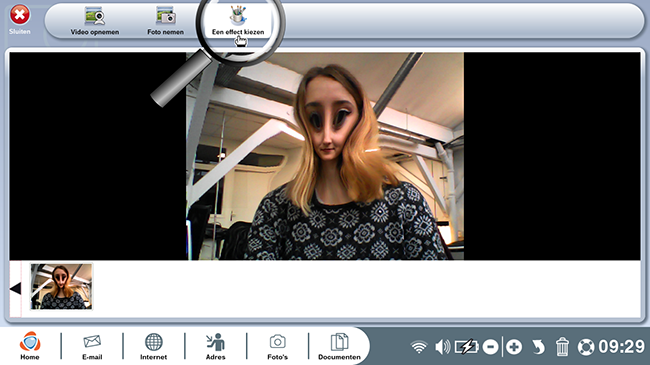Viewport: 650px width, 365px height.
Task: Select the captured photo thumbnail
Action: click(61, 287)
